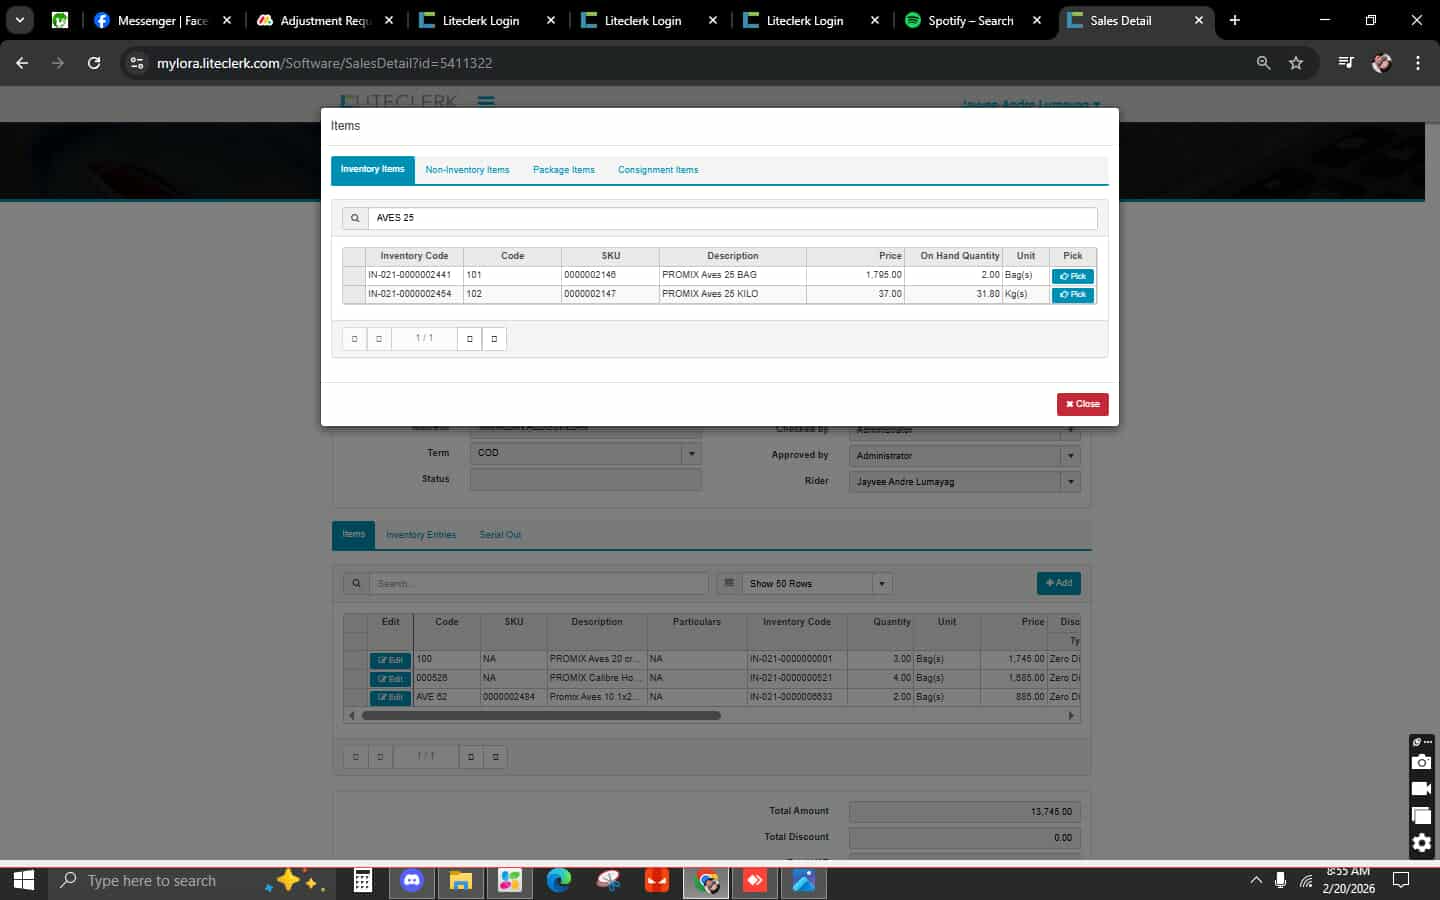Click the camera icon in the capture toolbar
Viewport: 1440px width, 900px height.
coord(1421,763)
